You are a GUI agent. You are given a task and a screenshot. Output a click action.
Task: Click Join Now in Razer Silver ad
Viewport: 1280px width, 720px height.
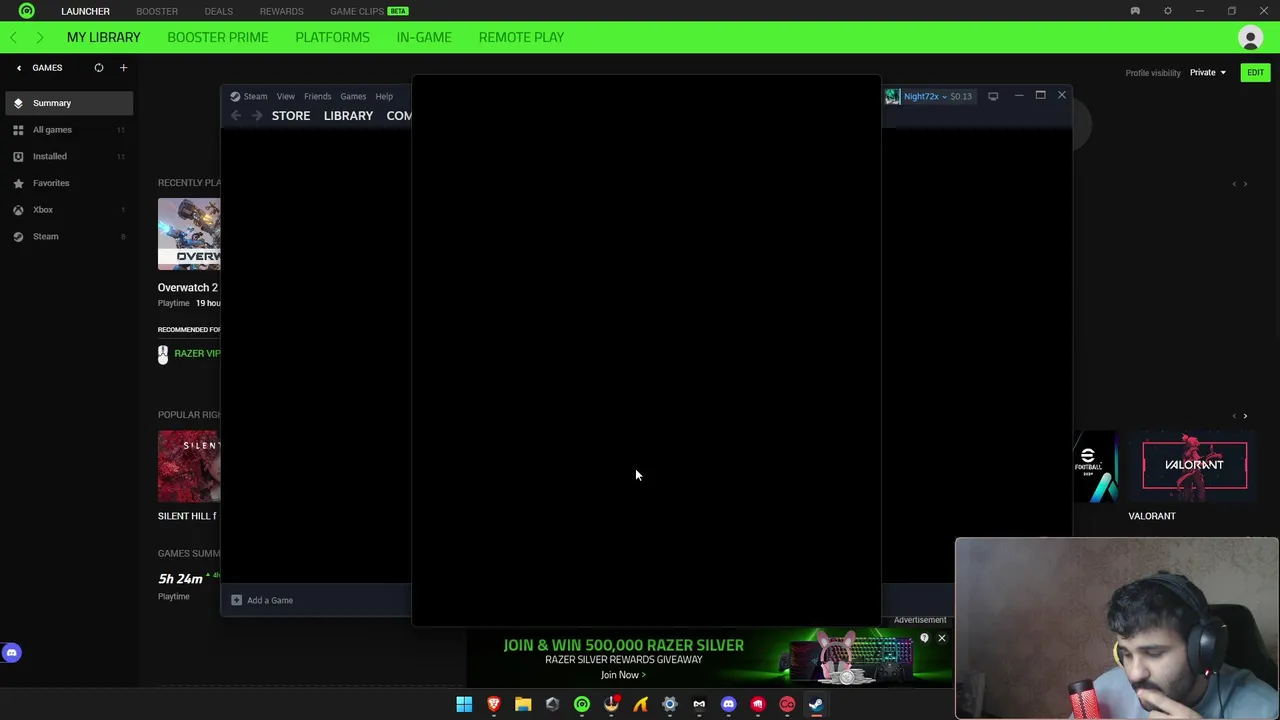click(x=623, y=675)
